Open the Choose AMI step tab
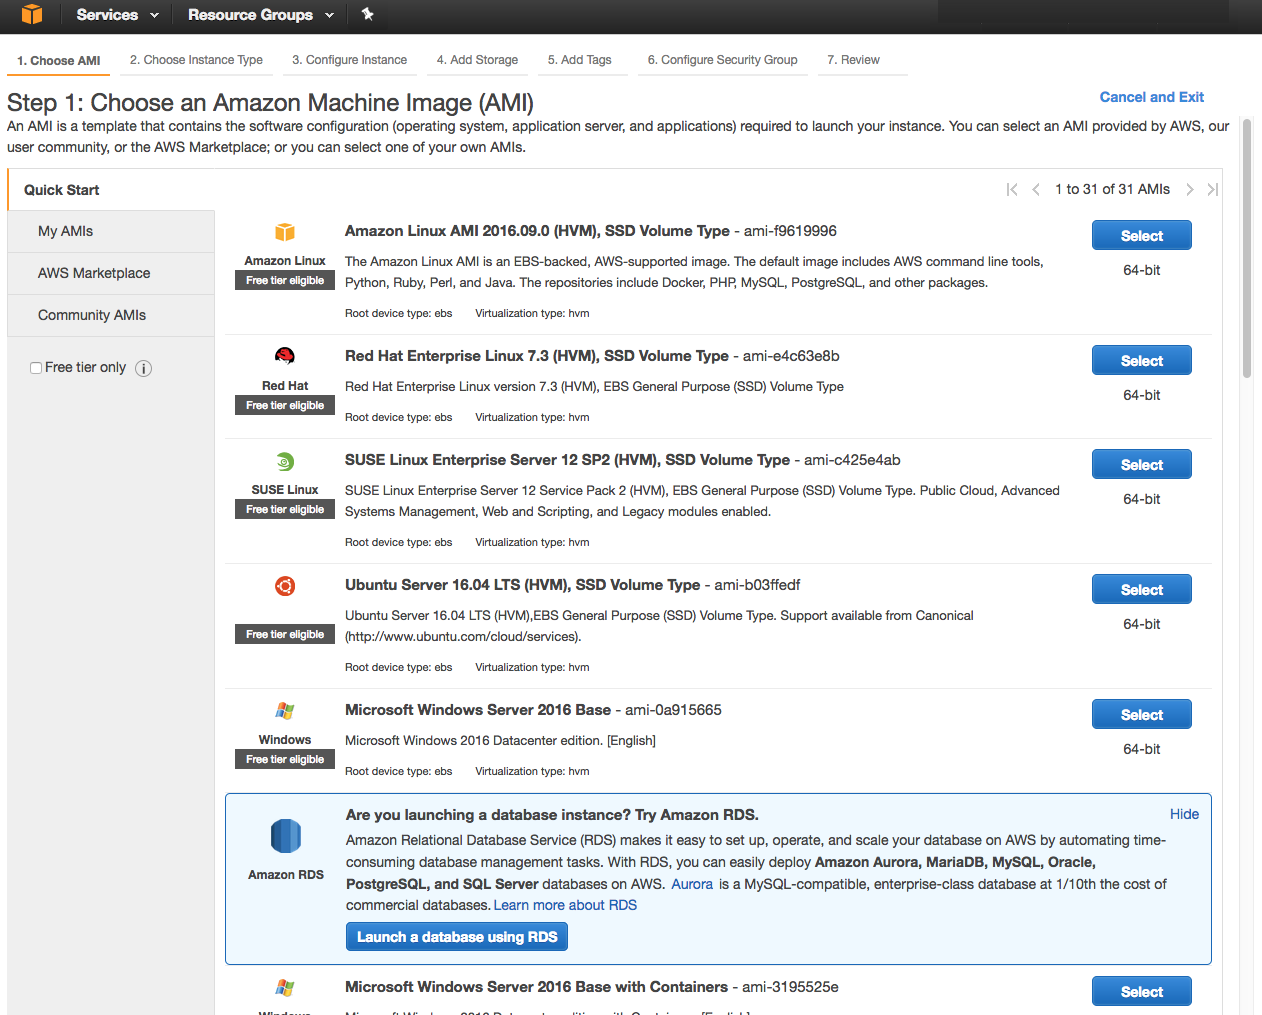 [x=59, y=61]
